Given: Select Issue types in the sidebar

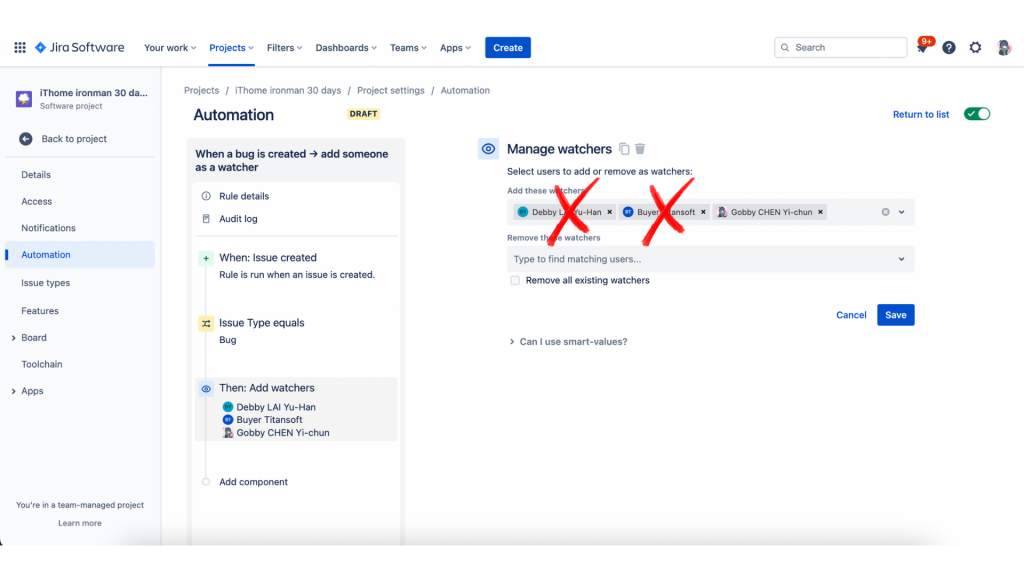Looking at the screenshot, I should point(46,283).
